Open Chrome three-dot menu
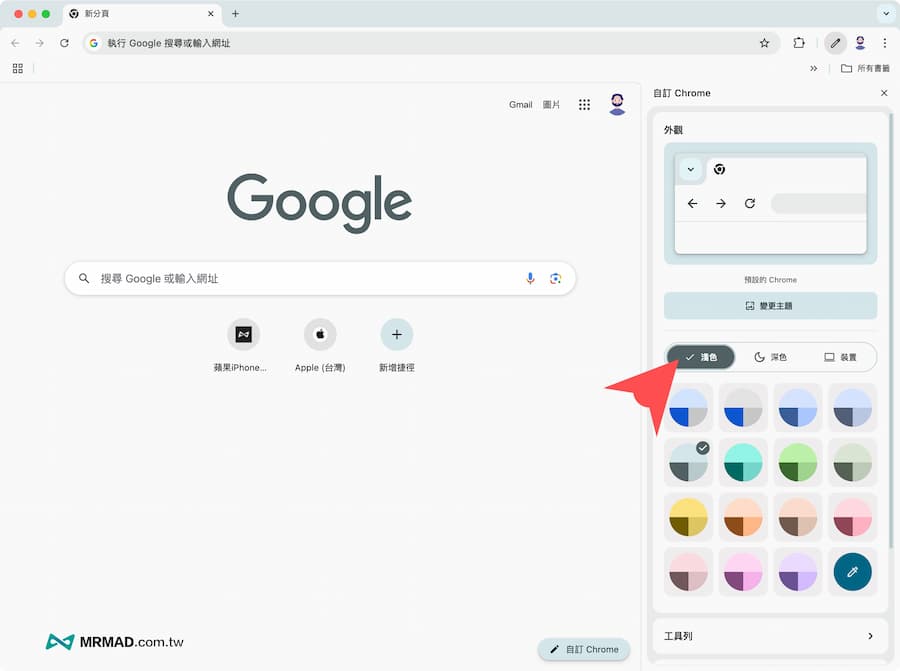The image size is (900, 671). tap(885, 43)
